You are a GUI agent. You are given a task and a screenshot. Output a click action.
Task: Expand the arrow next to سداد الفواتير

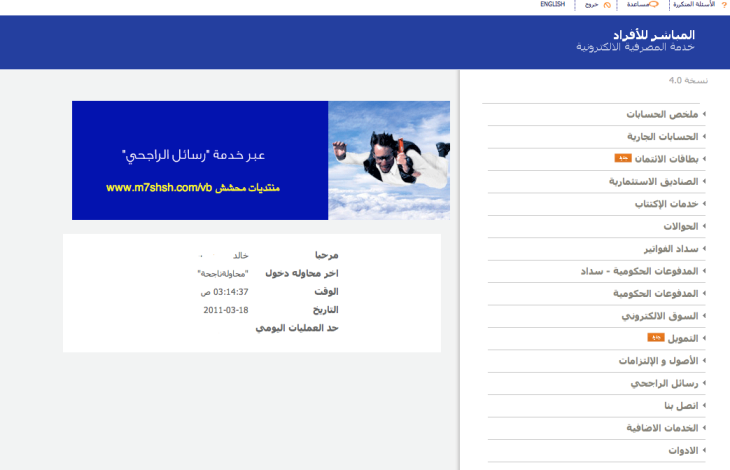[704, 248]
